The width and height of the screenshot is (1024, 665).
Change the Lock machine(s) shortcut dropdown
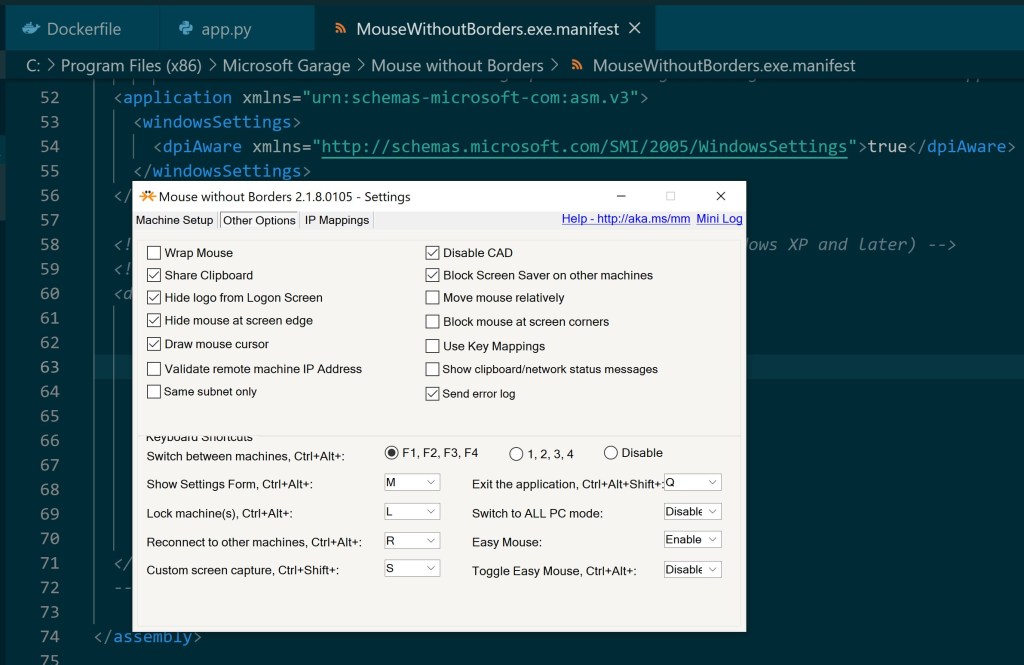pyautogui.click(x=412, y=511)
